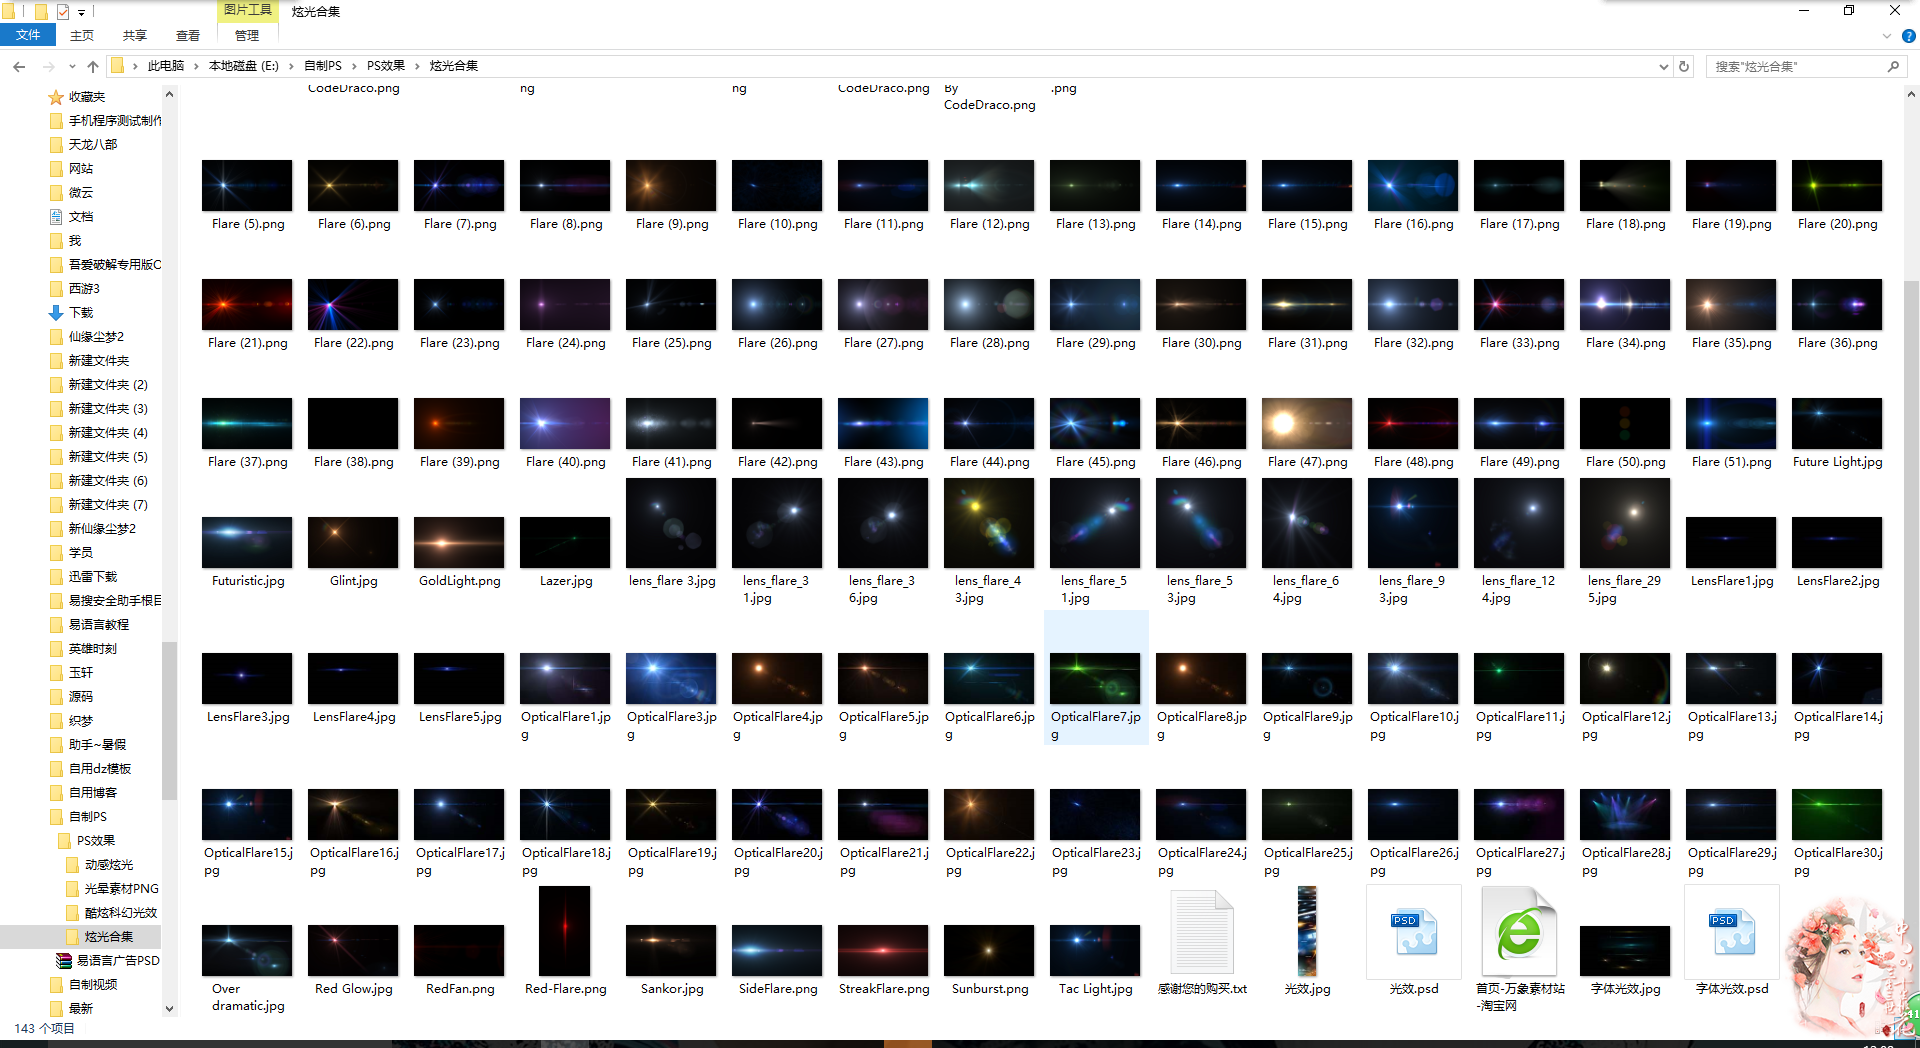Switch to the 管理 picture tools tab
The width and height of the screenshot is (1920, 1048).
pos(246,36)
